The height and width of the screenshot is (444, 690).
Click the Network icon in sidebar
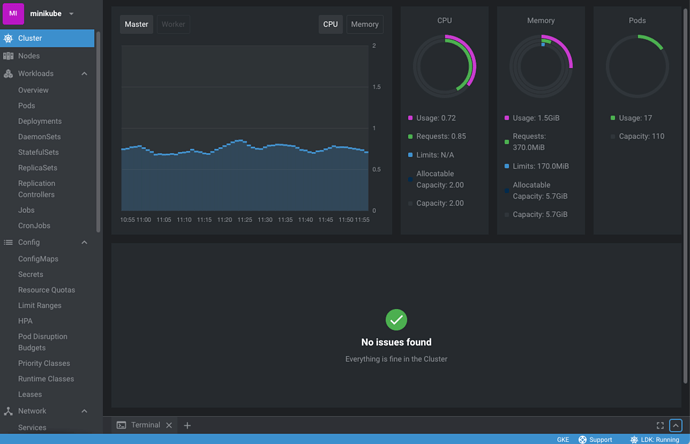click(9, 411)
